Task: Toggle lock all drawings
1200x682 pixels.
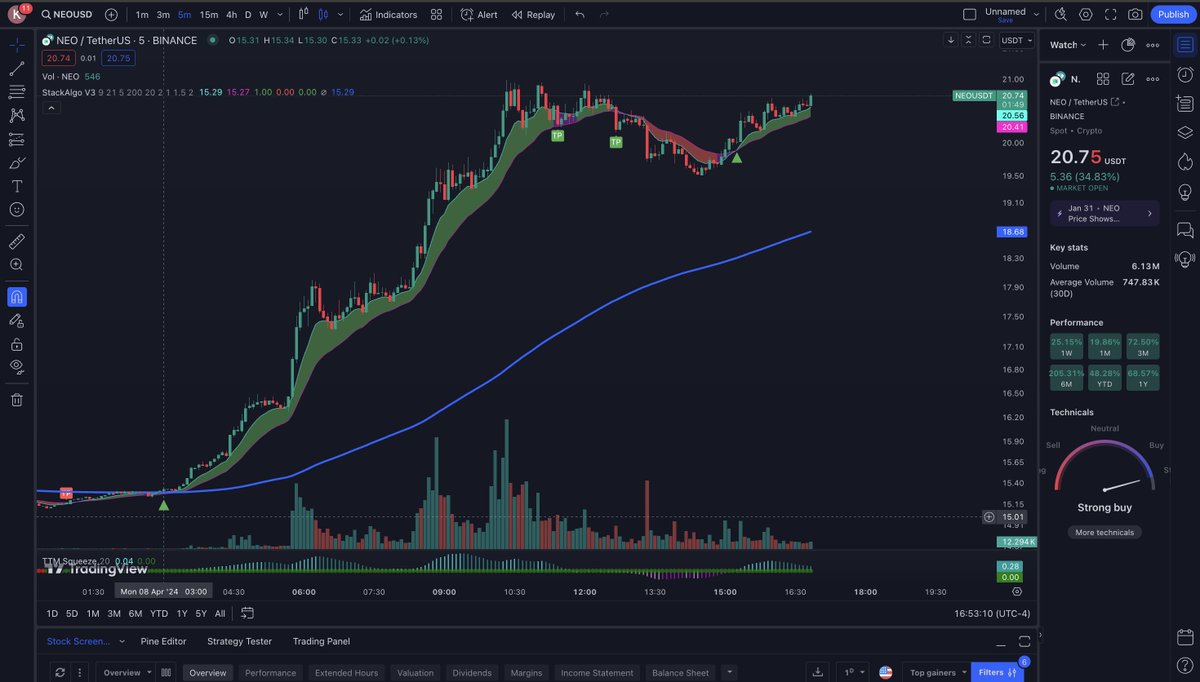Action: coord(17,344)
